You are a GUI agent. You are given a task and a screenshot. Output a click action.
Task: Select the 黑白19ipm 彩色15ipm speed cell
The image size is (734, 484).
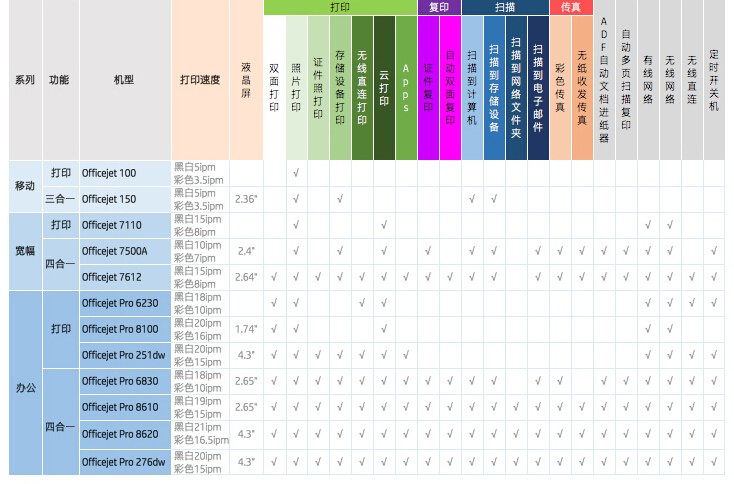tap(198, 408)
